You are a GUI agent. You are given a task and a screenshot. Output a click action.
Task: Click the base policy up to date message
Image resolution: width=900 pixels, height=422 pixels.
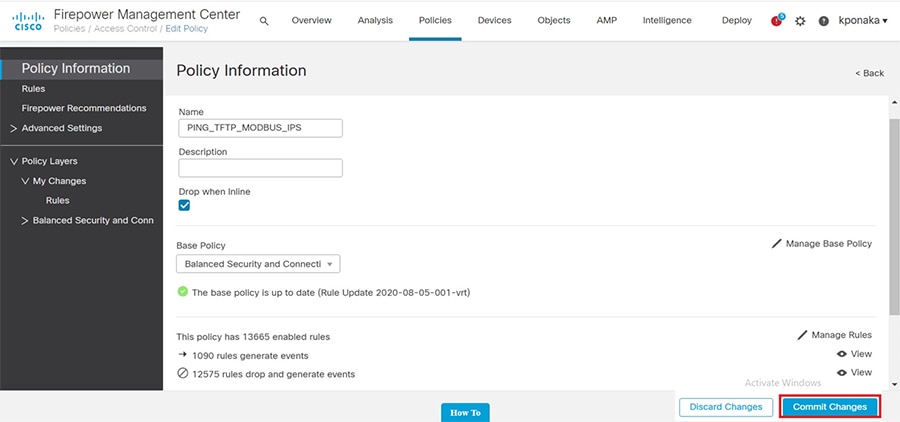tap(331, 292)
